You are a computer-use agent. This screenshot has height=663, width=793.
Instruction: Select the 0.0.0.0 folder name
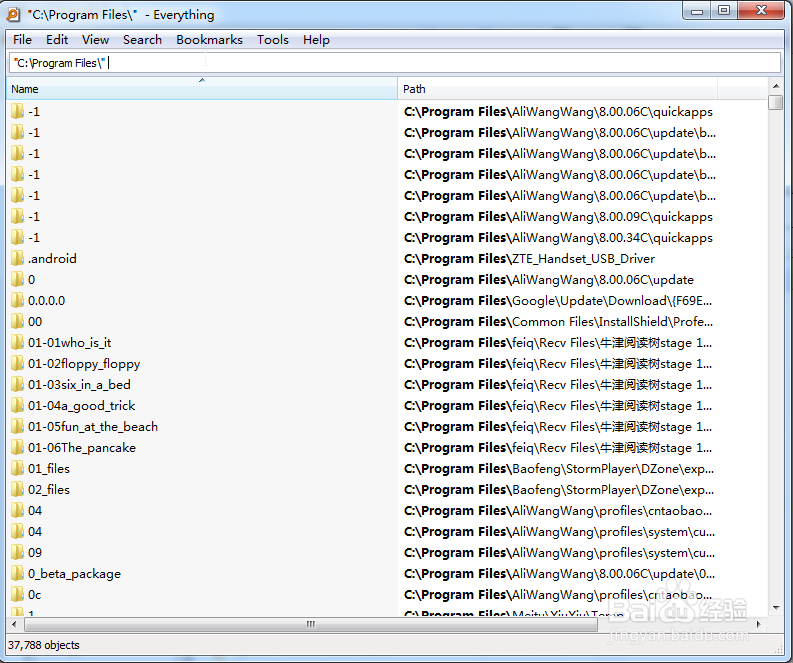pyautogui.click(x=47, y=300)
